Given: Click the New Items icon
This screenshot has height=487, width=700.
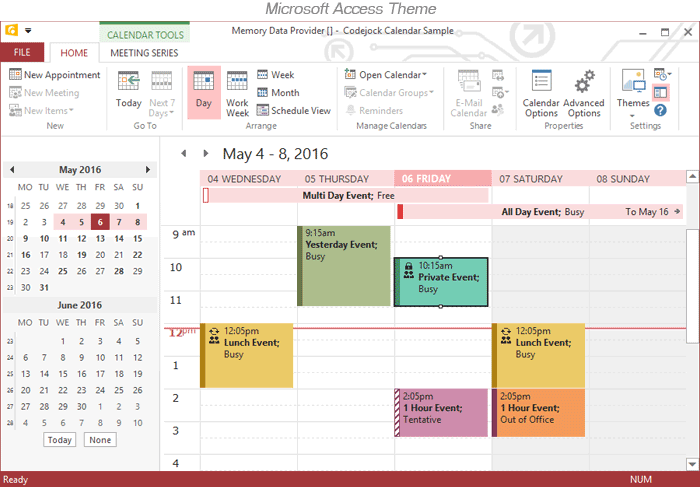Looking at the screenshot, I should point(15,110).
